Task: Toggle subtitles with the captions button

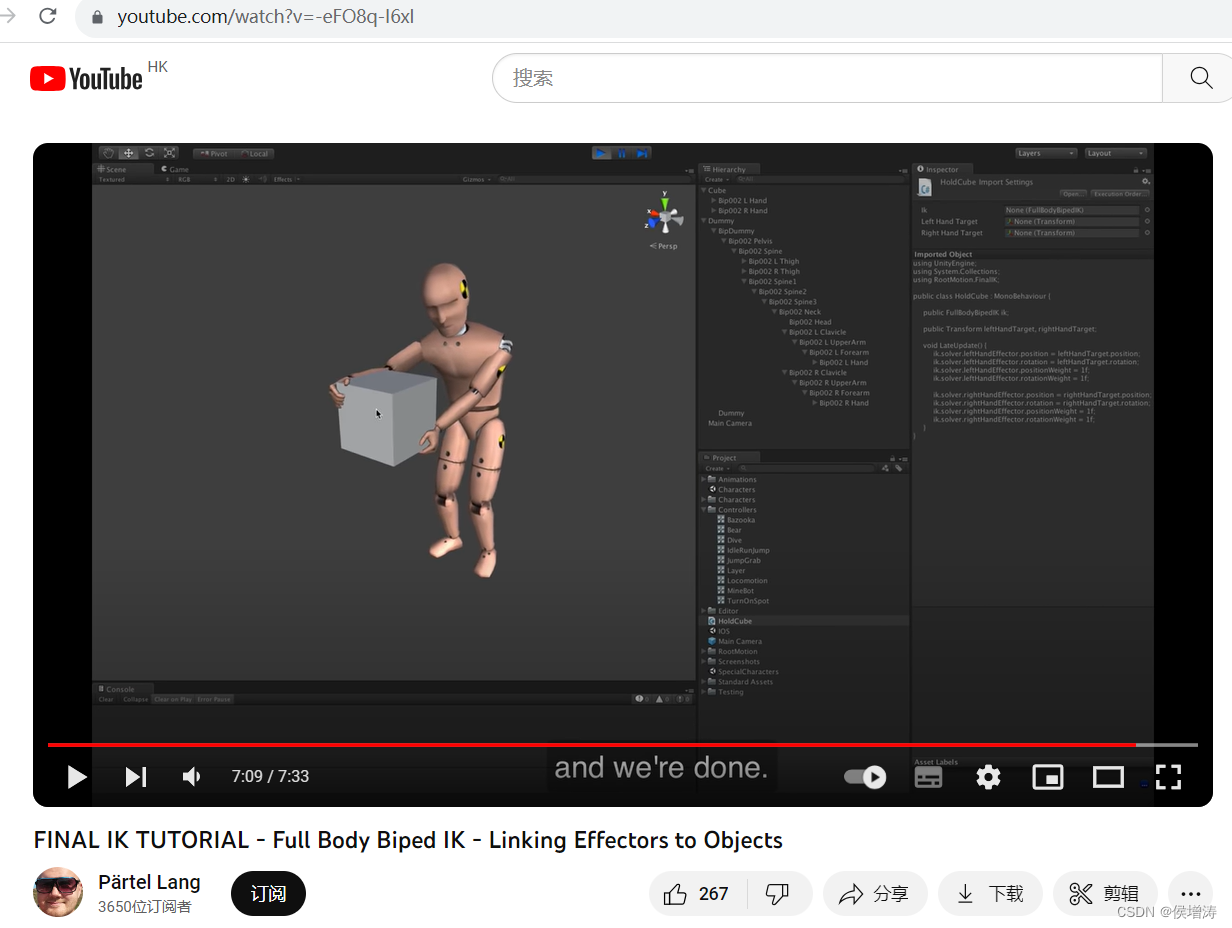Action: (928, 776)
